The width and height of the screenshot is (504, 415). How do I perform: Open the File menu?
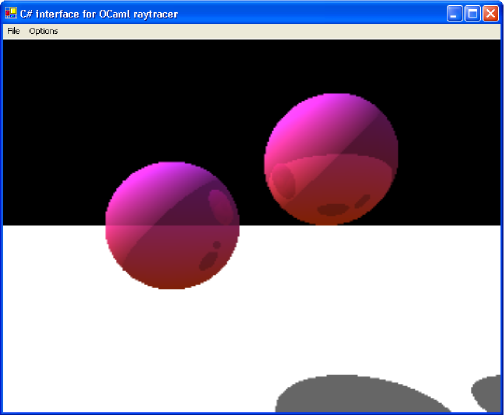click(14, 31)
